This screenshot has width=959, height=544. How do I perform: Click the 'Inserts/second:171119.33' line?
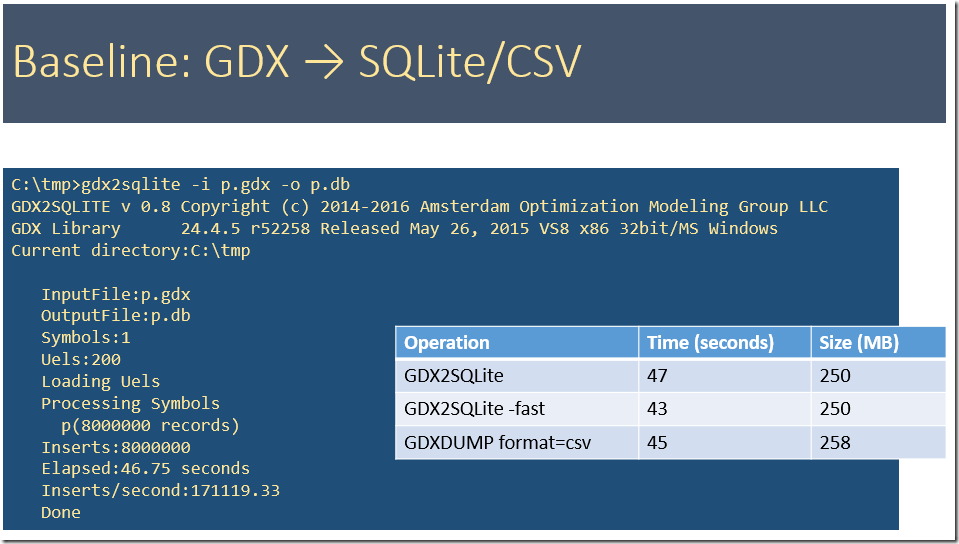[x=160, y=491]
